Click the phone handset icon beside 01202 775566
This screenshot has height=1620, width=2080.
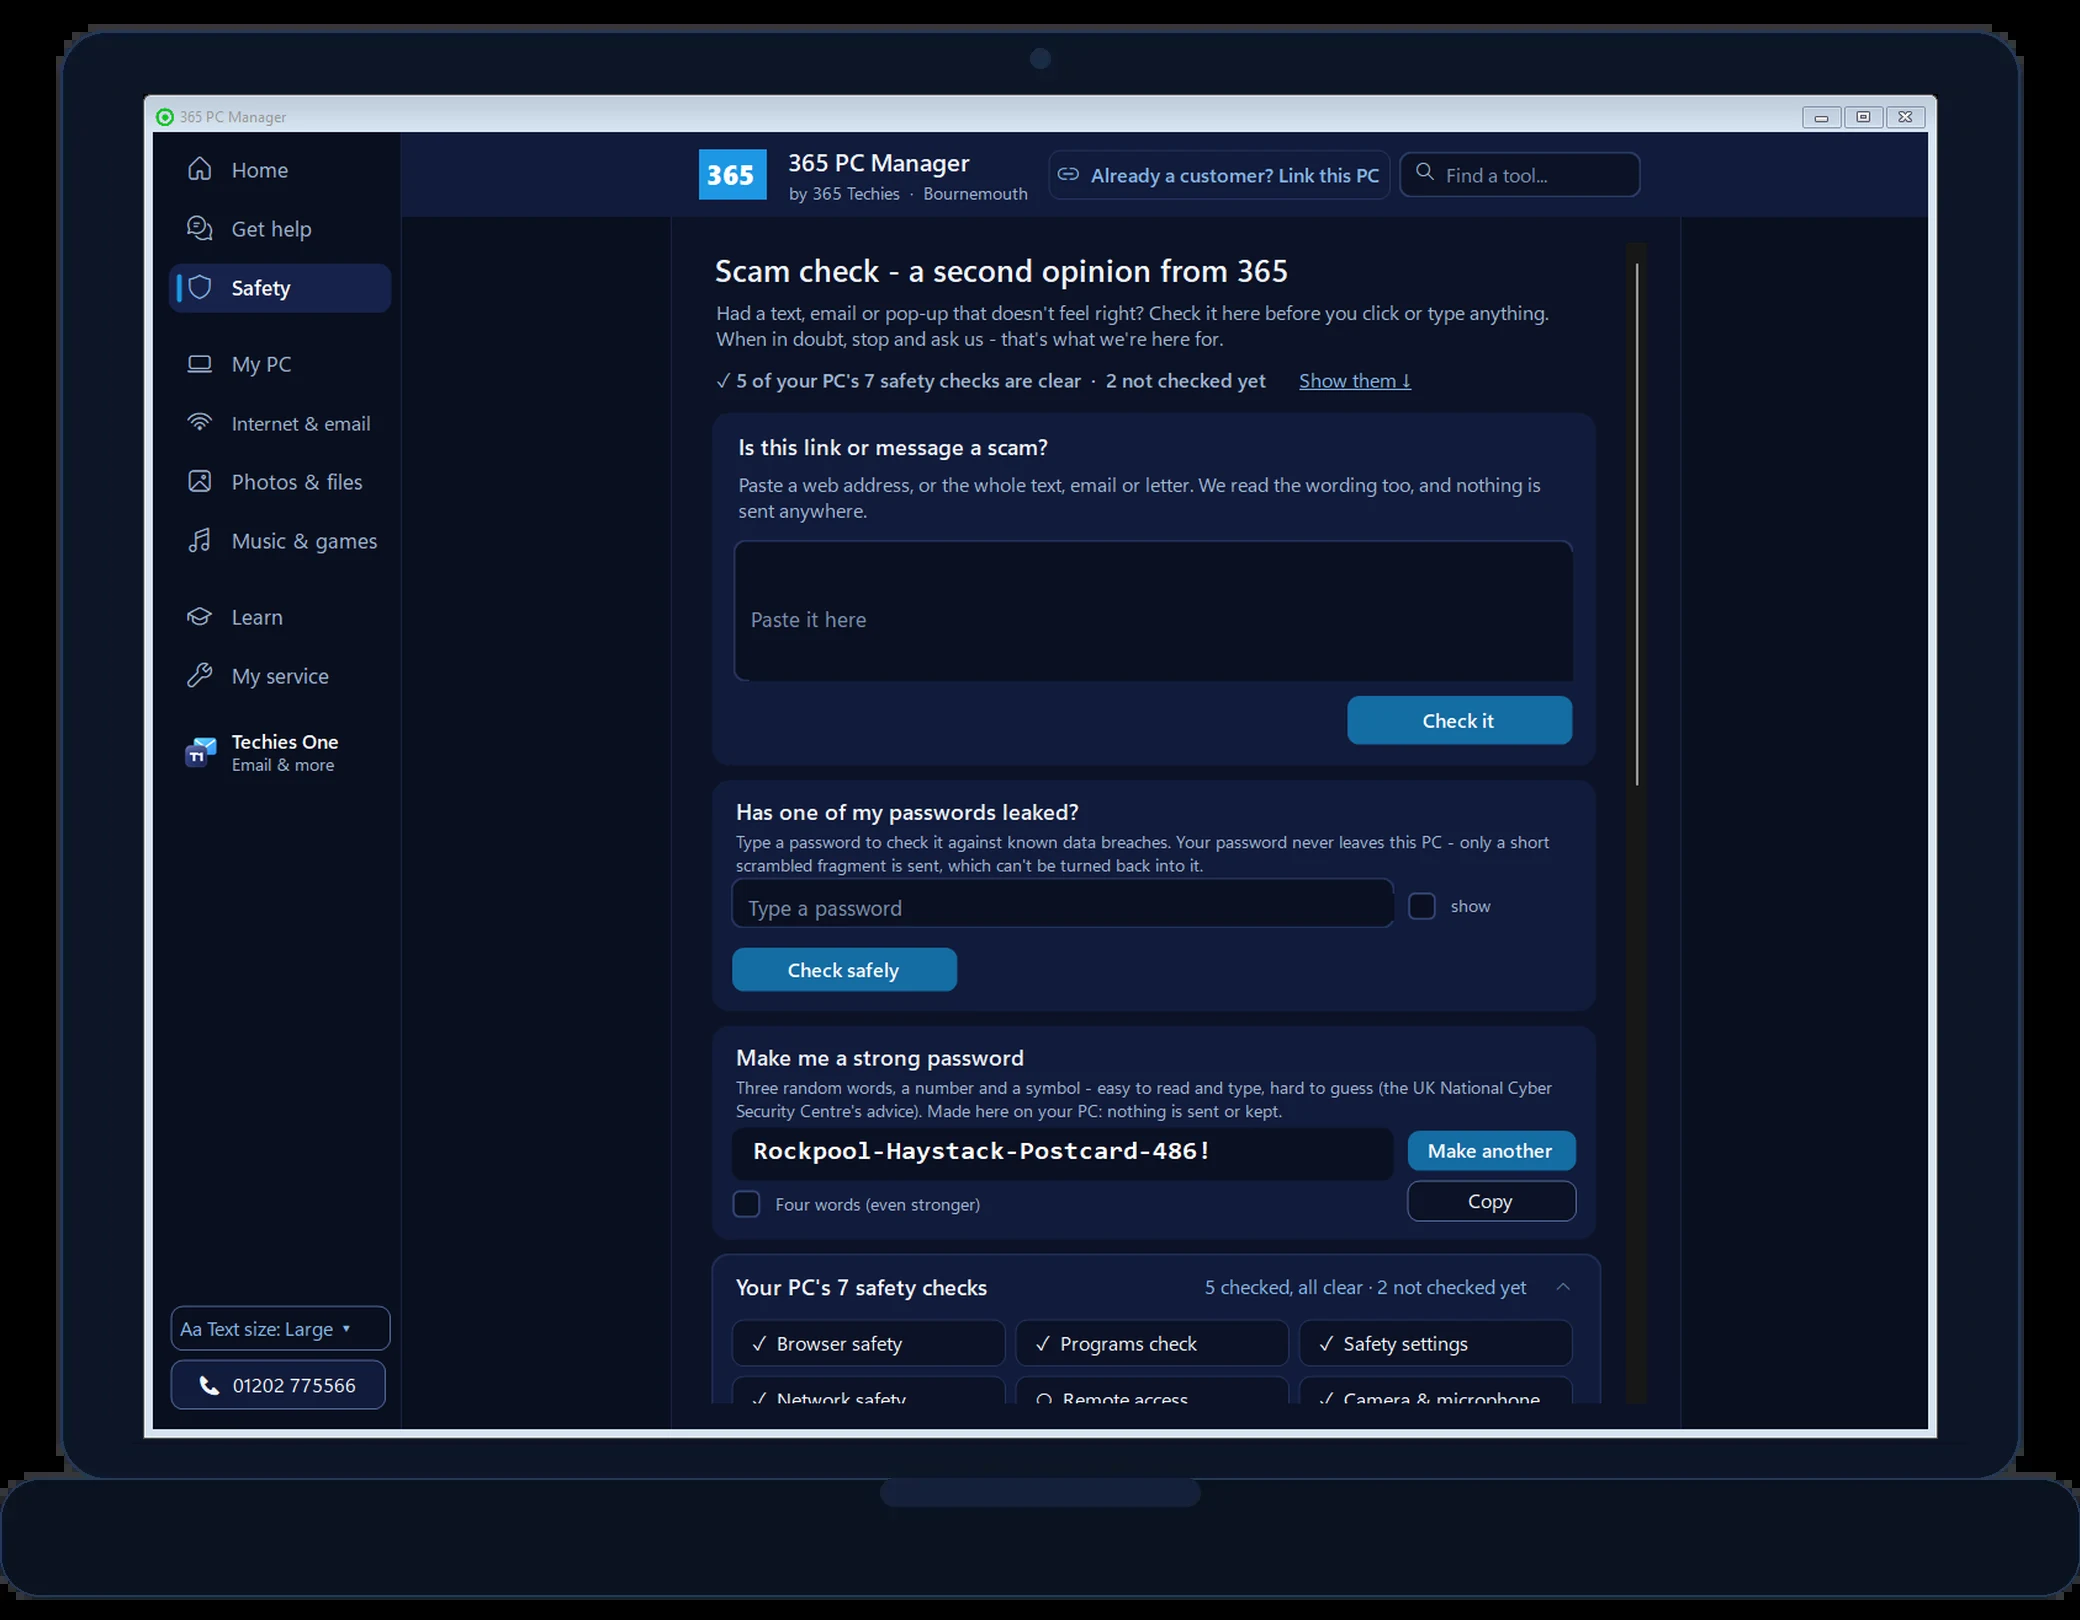(x=209, y=1385)
